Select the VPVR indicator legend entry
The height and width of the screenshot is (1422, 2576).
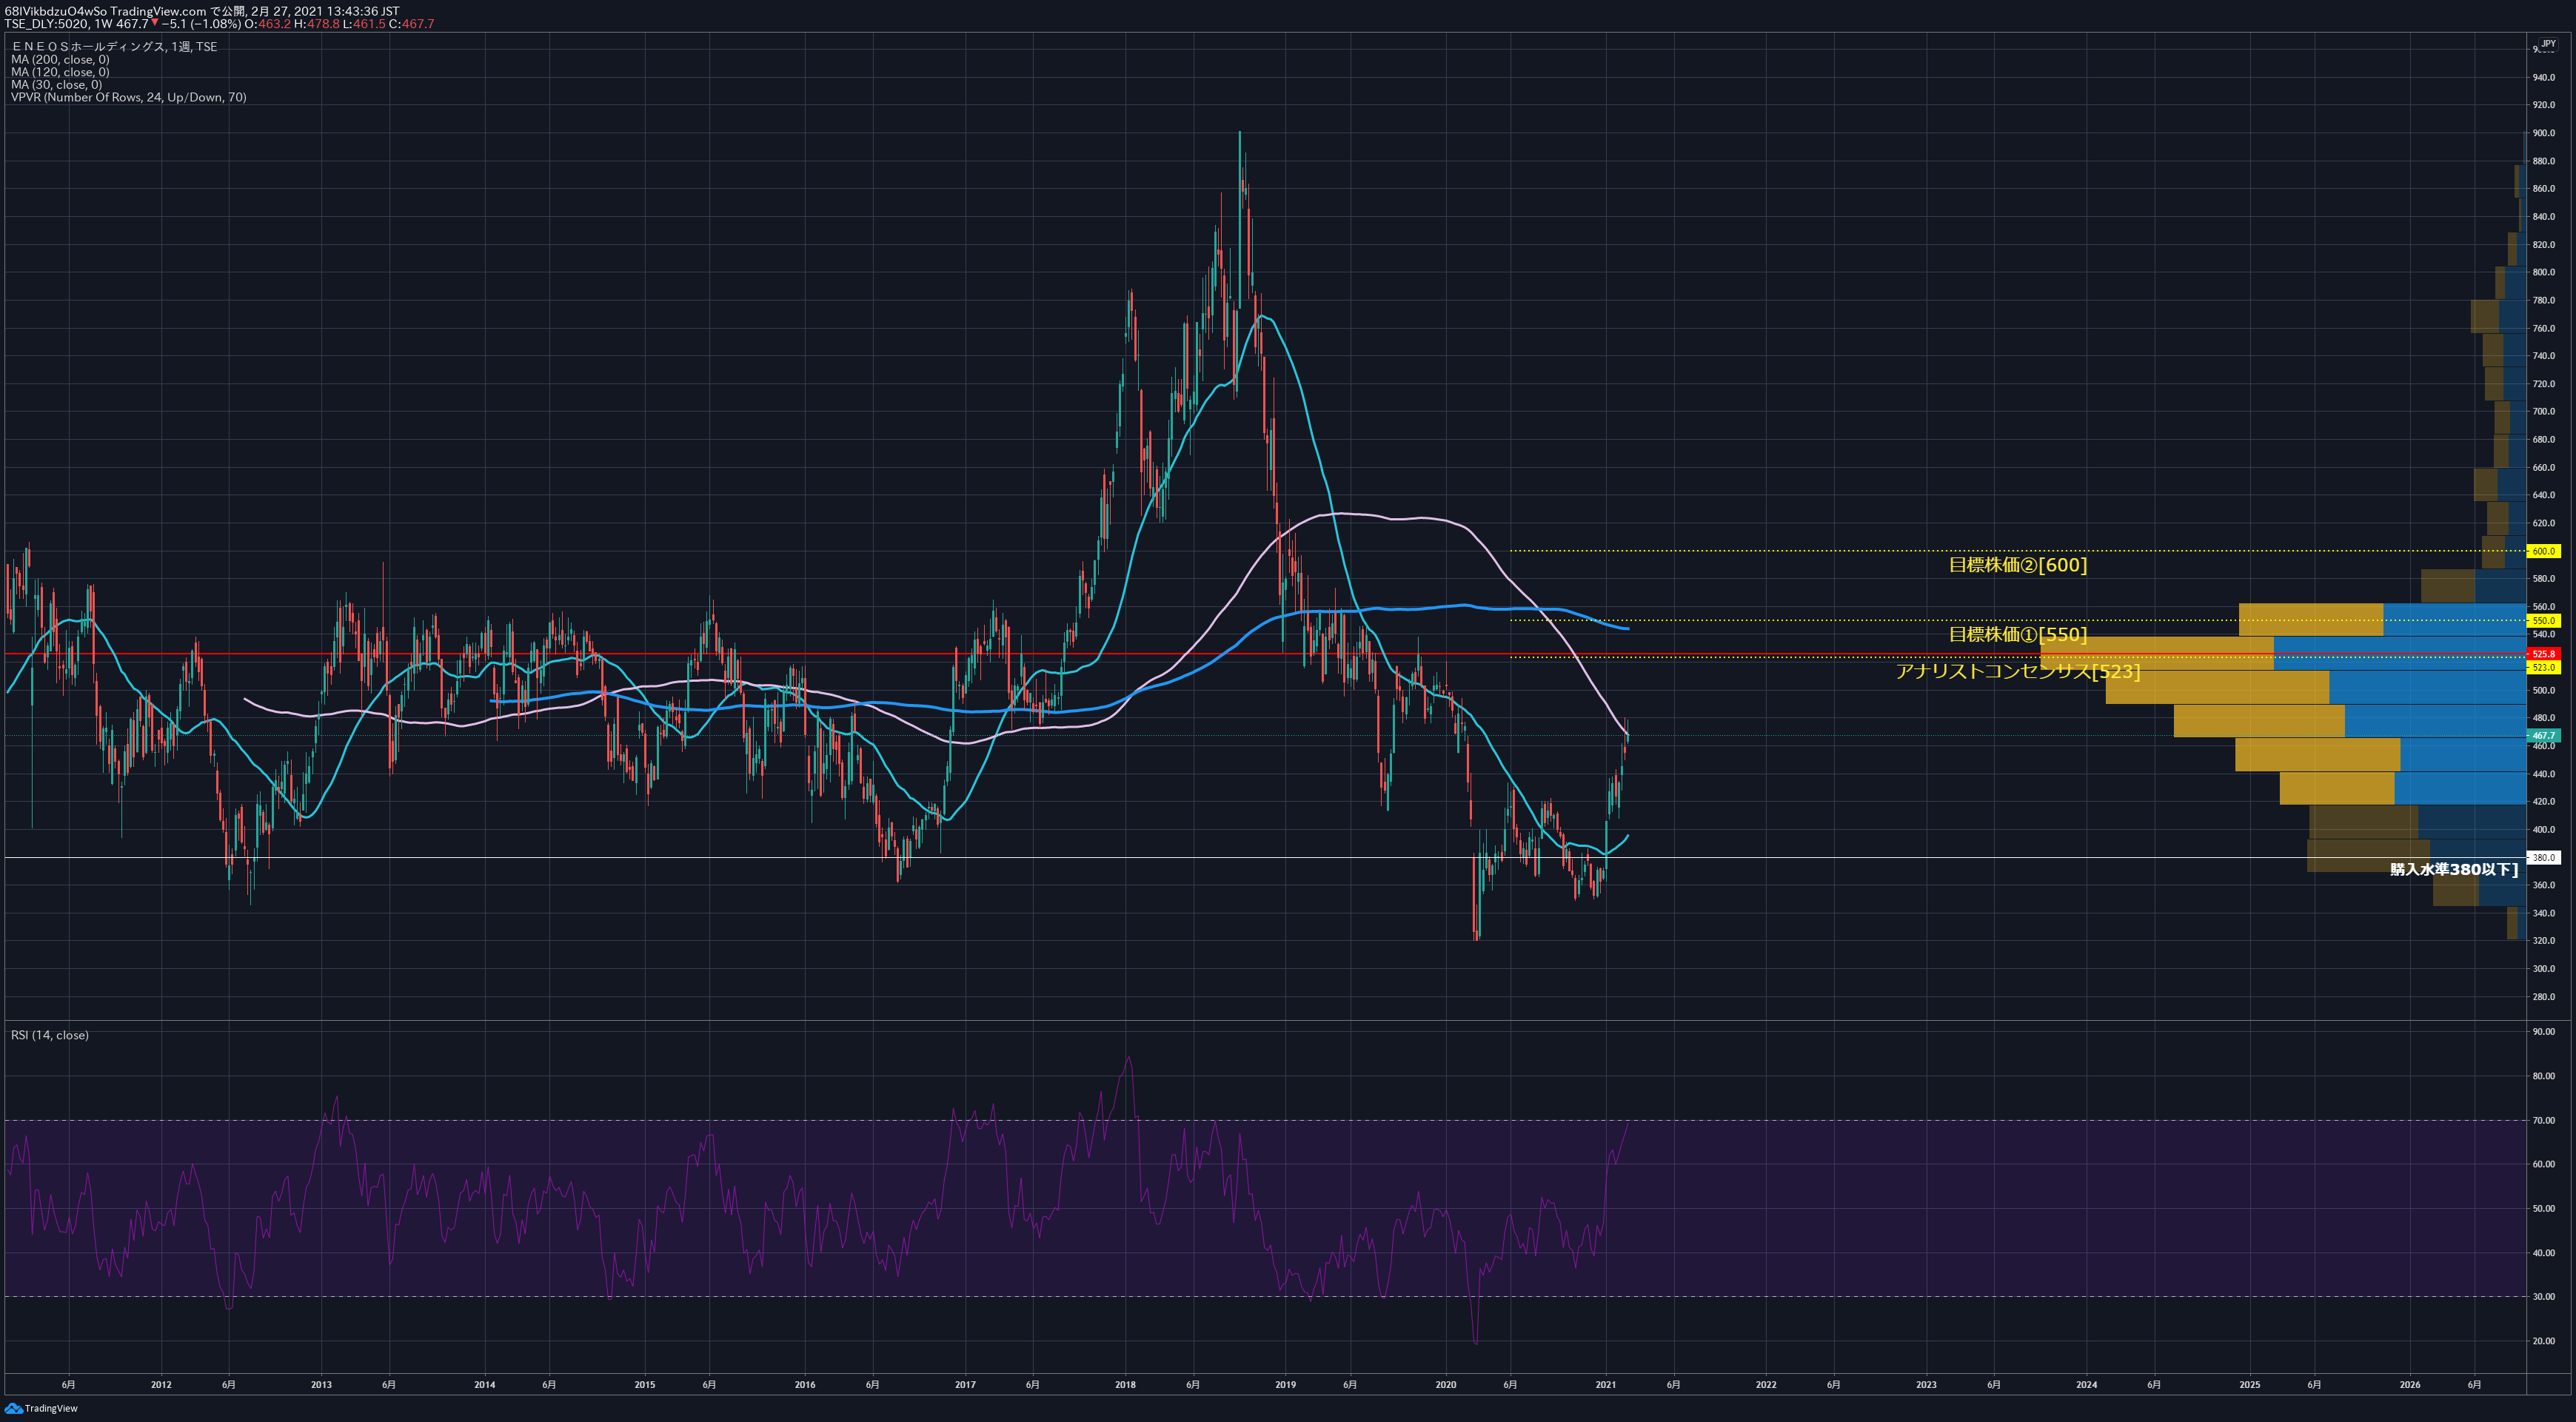click(x=128, y=97)
